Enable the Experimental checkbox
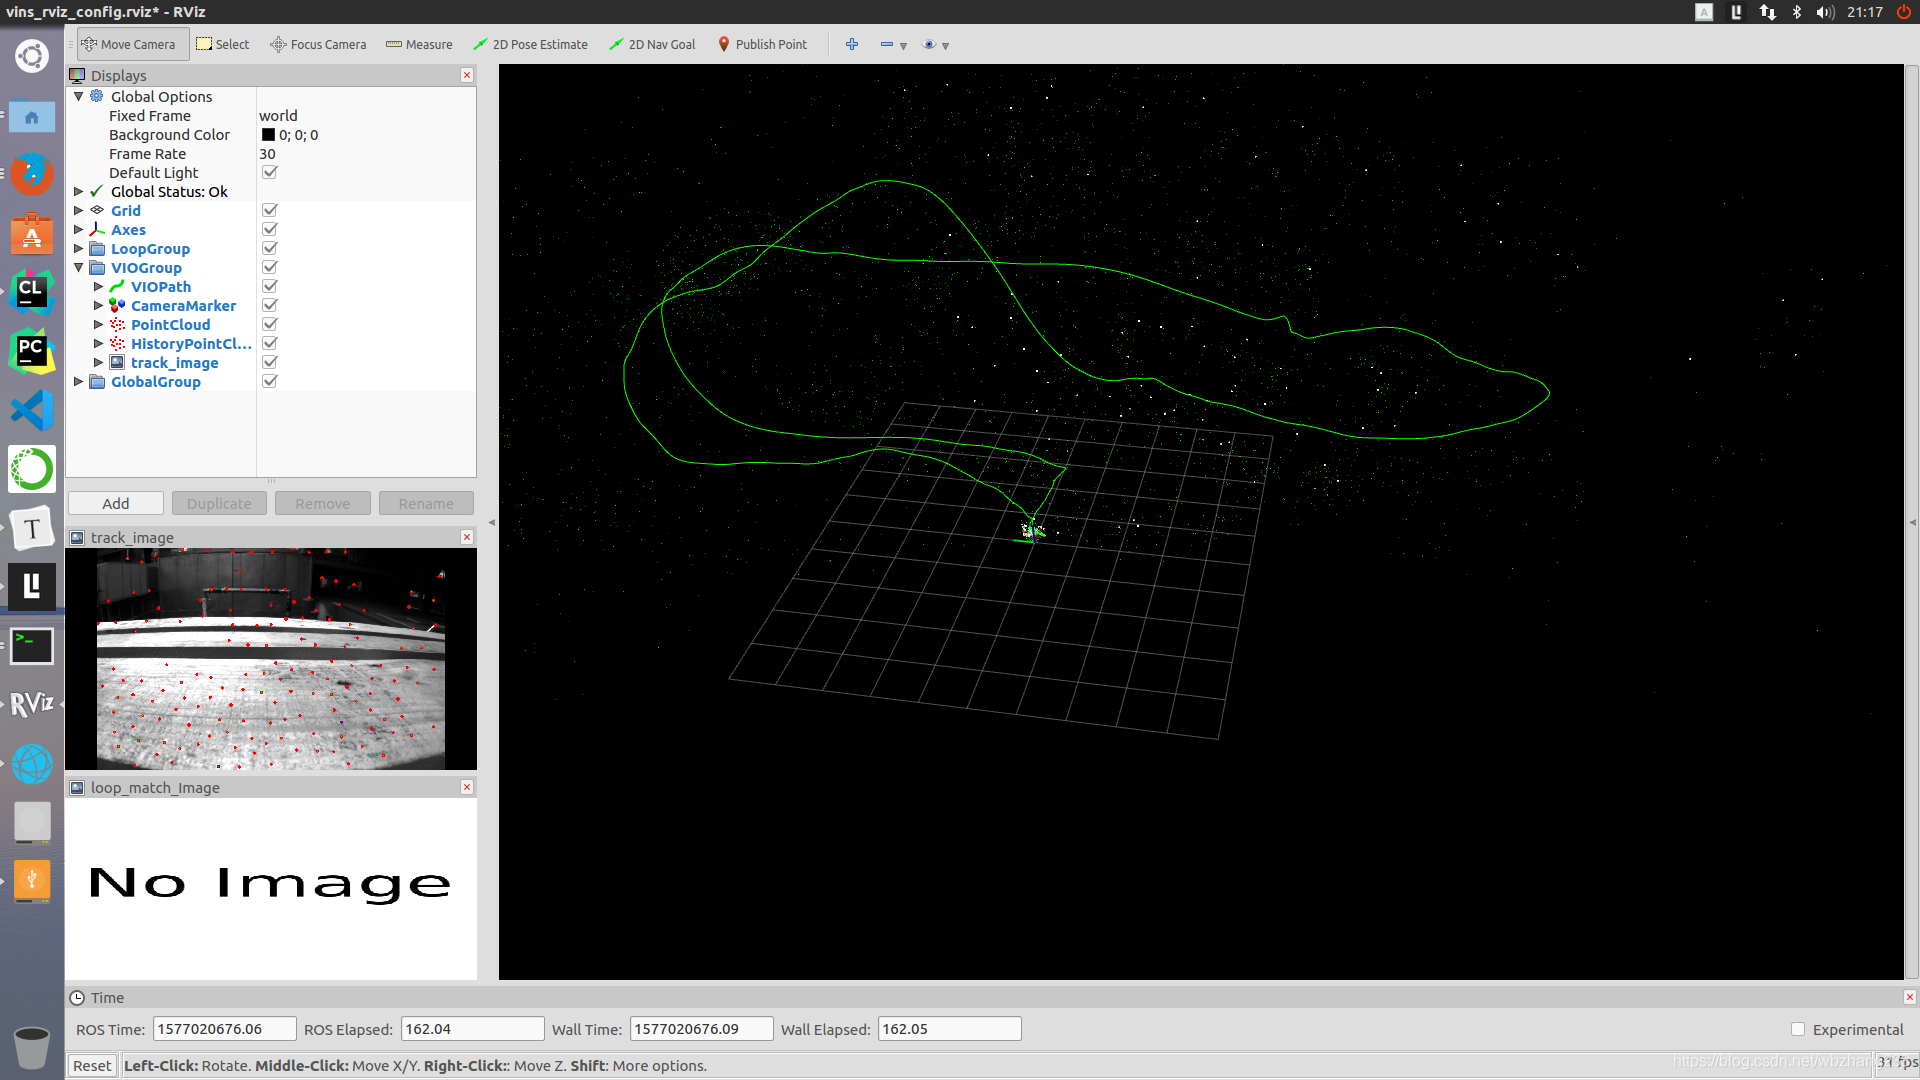This screenshot has width=1920, height=1080. [x=1798, y=1029]
